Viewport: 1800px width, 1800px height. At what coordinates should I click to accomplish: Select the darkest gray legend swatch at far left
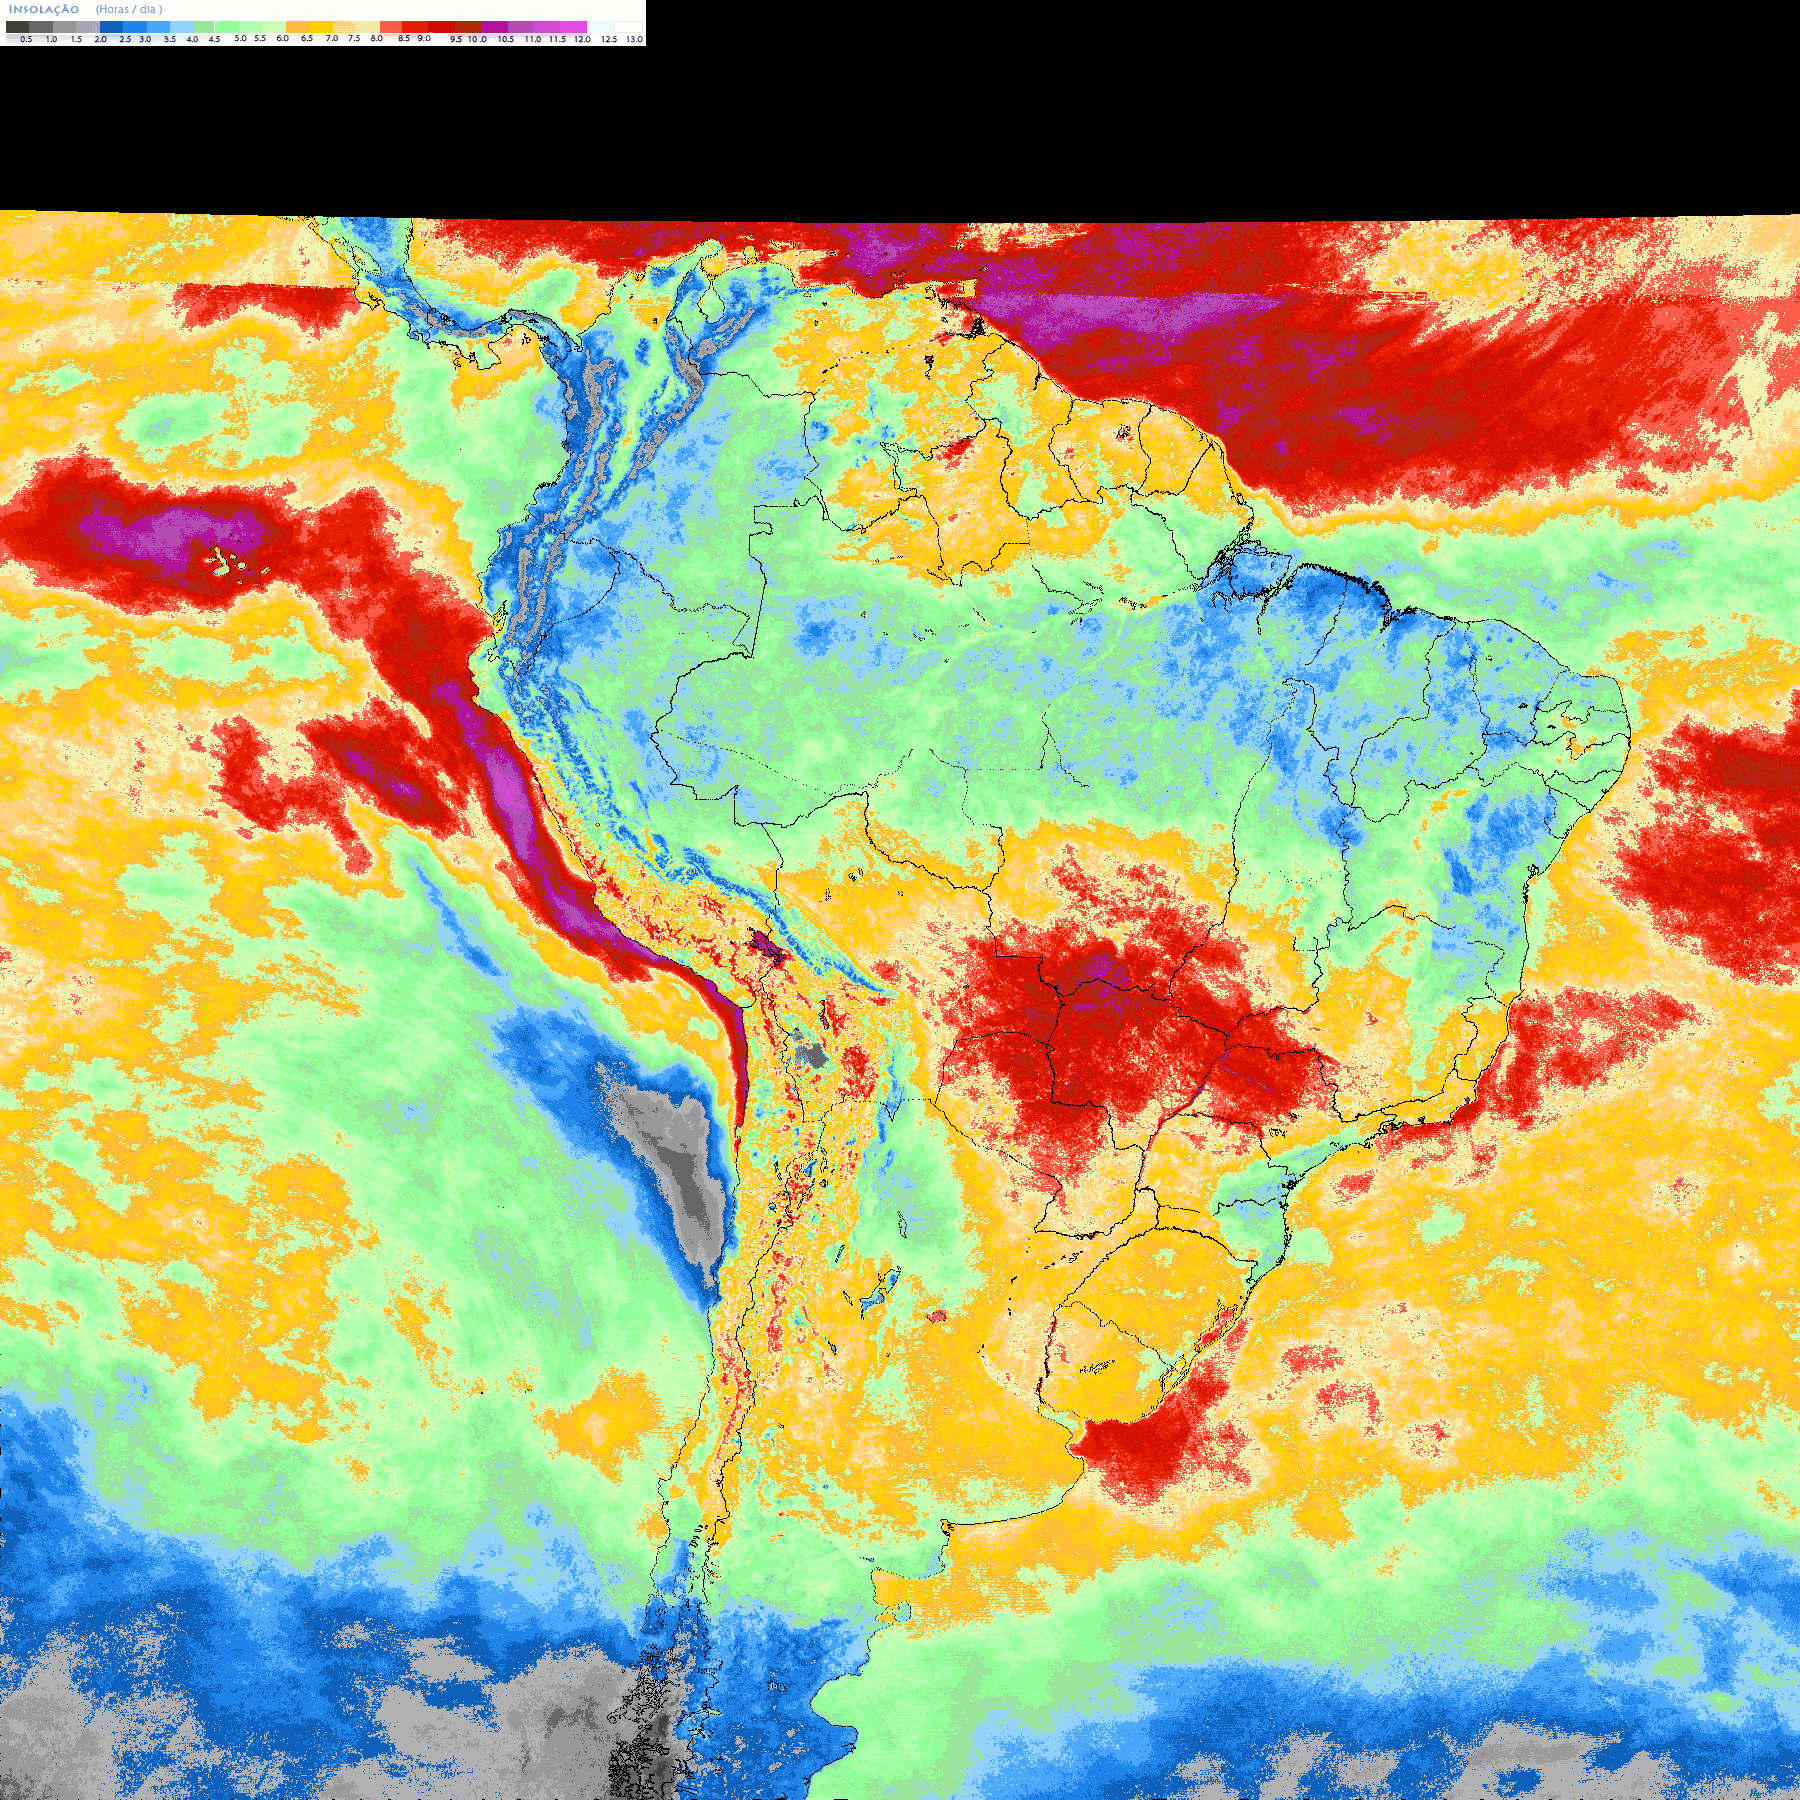point(17,27)
